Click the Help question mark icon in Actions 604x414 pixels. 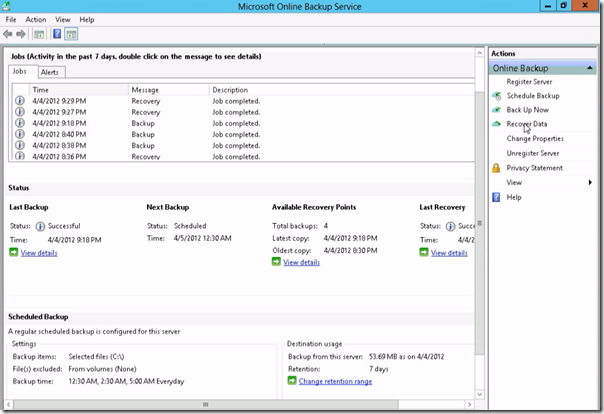pos(496,197)
